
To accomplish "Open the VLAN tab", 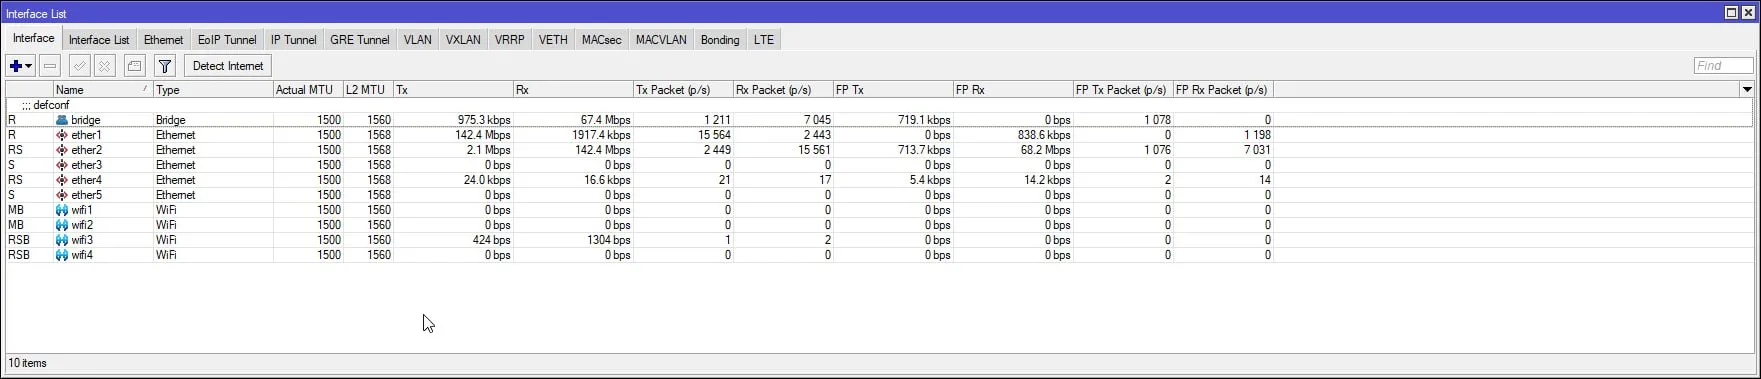I will pyautogui.click(x=418, y=40).
